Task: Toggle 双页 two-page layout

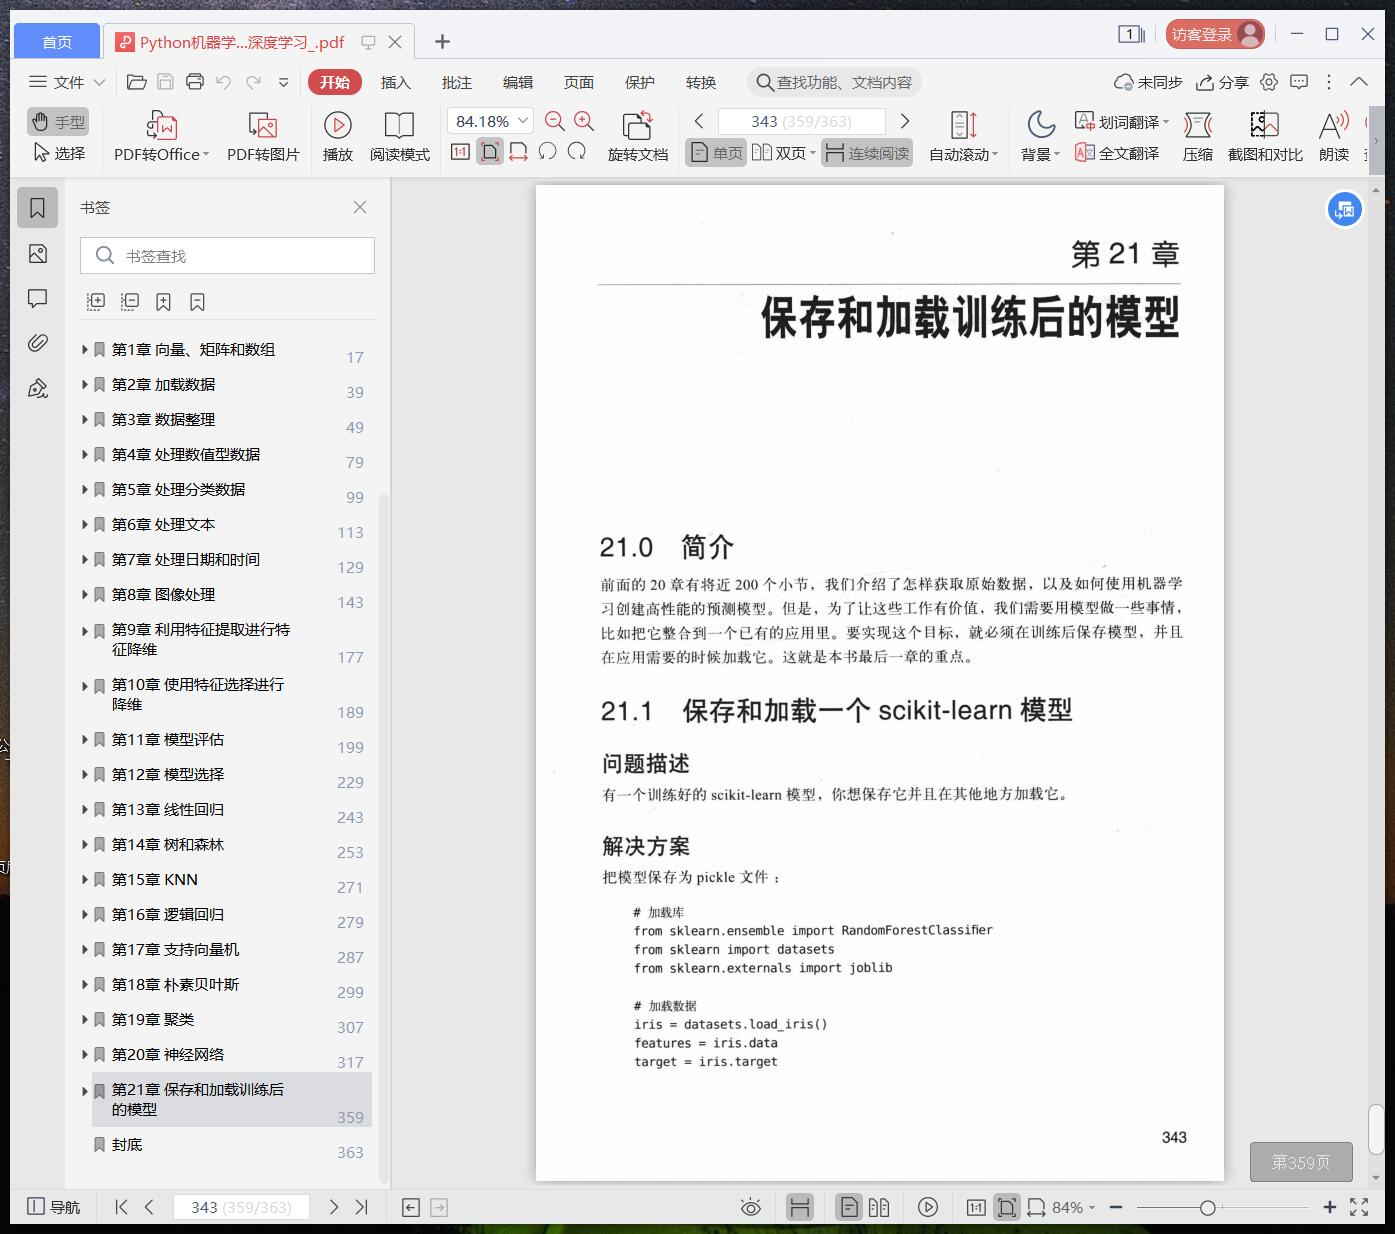Action: [783, 153]
